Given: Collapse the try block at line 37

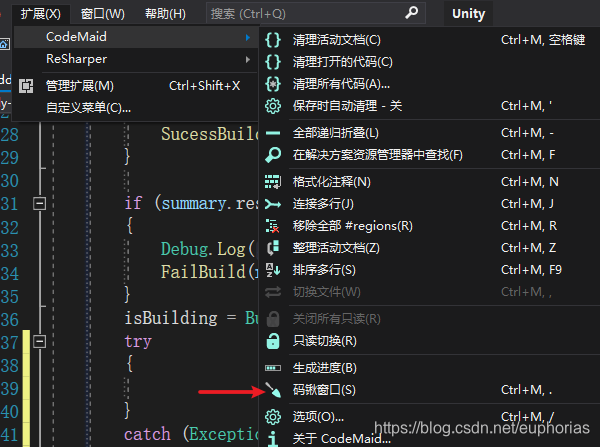Looking at the screenshot, I should 39,341.
